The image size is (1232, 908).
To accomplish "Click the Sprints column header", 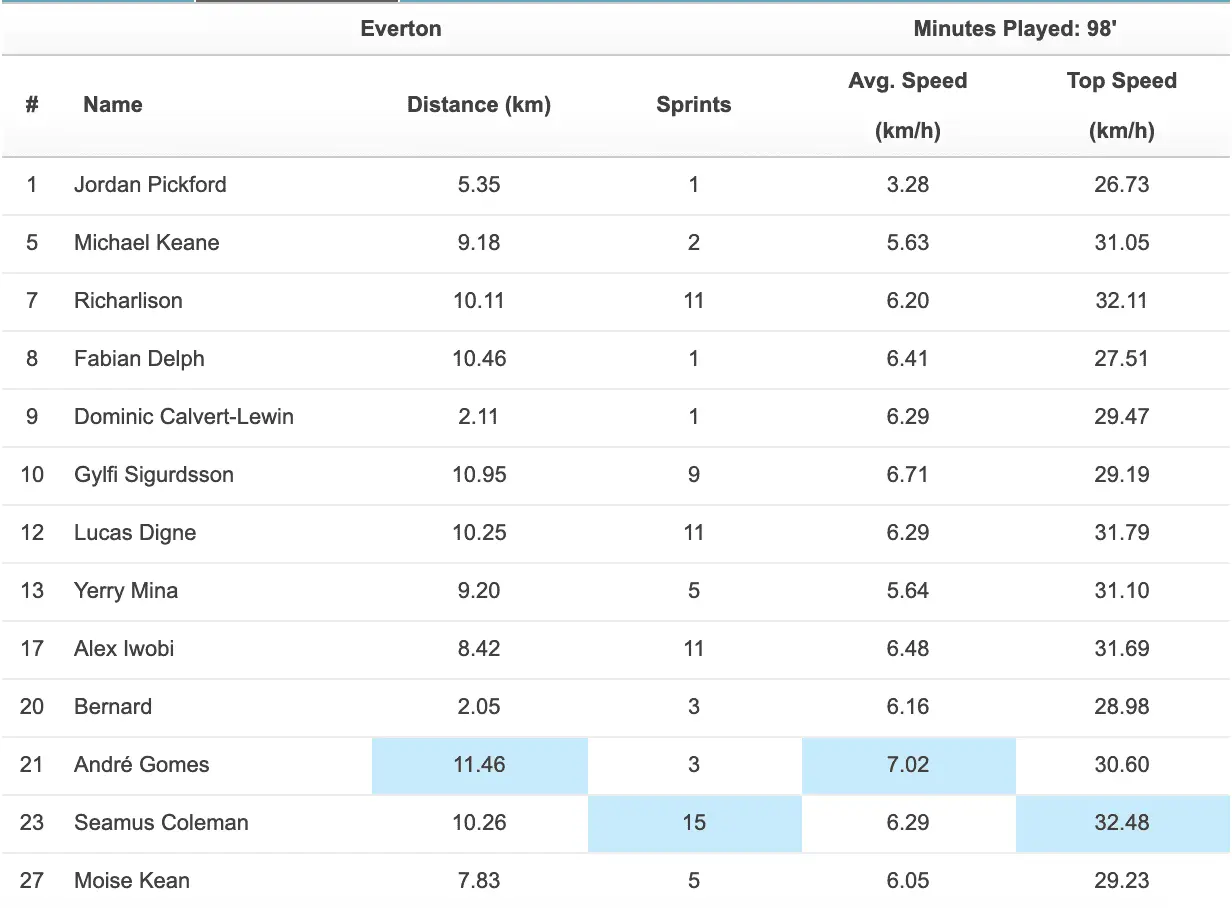I will [x=693, y=105].
